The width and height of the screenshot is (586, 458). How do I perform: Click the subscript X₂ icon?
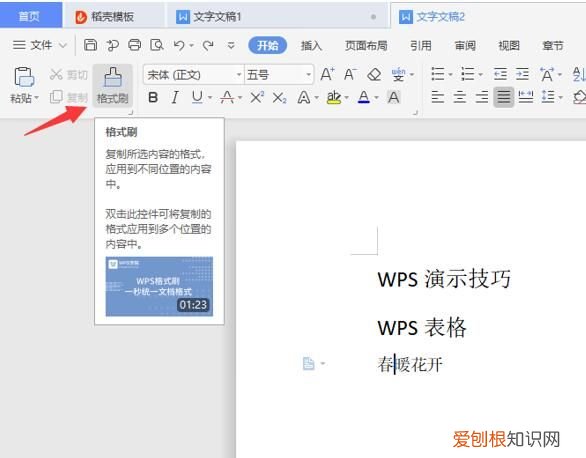click(x=279, y=98)
